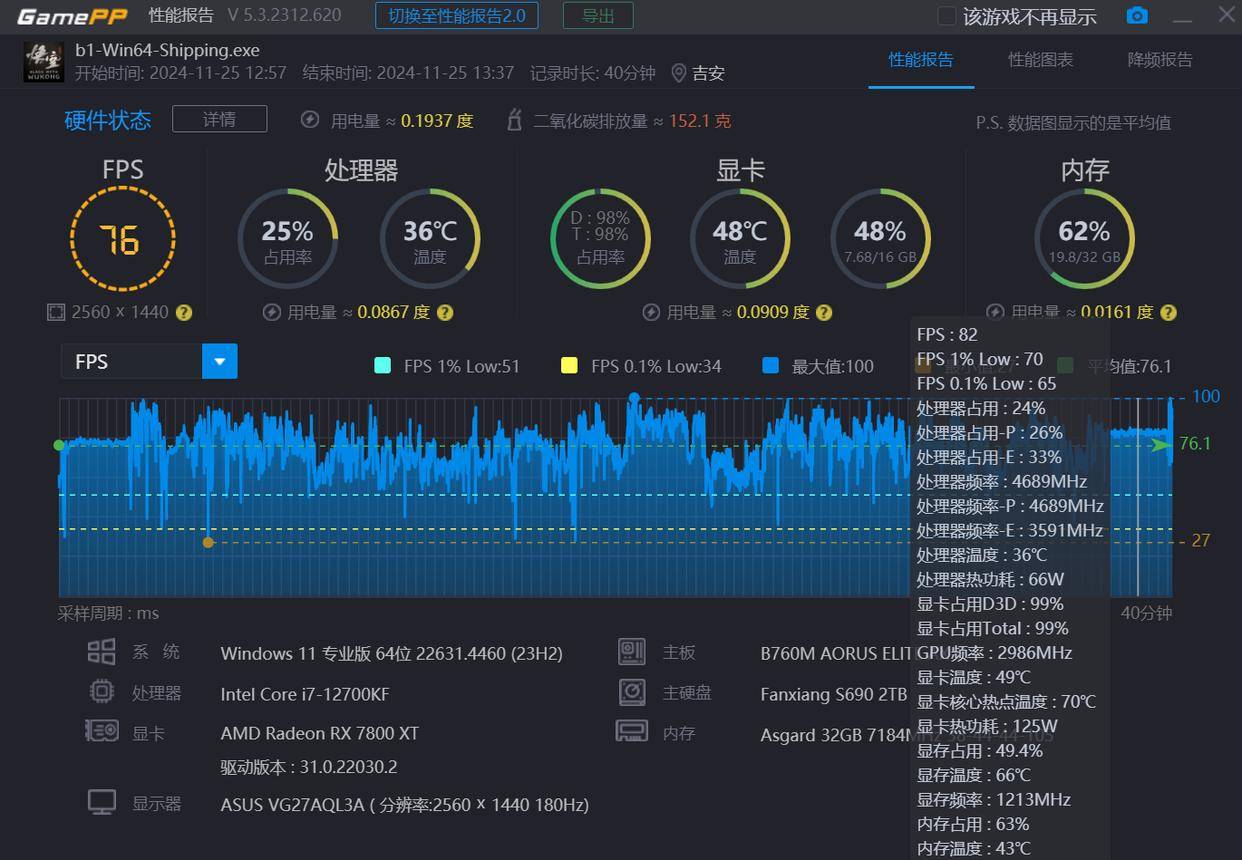1242x860 pixels.
Task: Click the processor chip icon beside 处理器
Action: pos(102,692)
